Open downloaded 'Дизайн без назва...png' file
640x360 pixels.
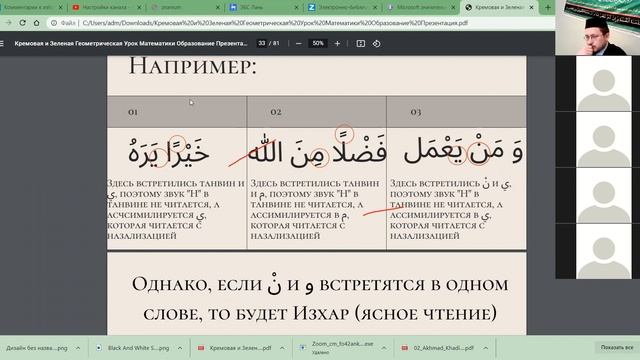(x=37, y=348)
